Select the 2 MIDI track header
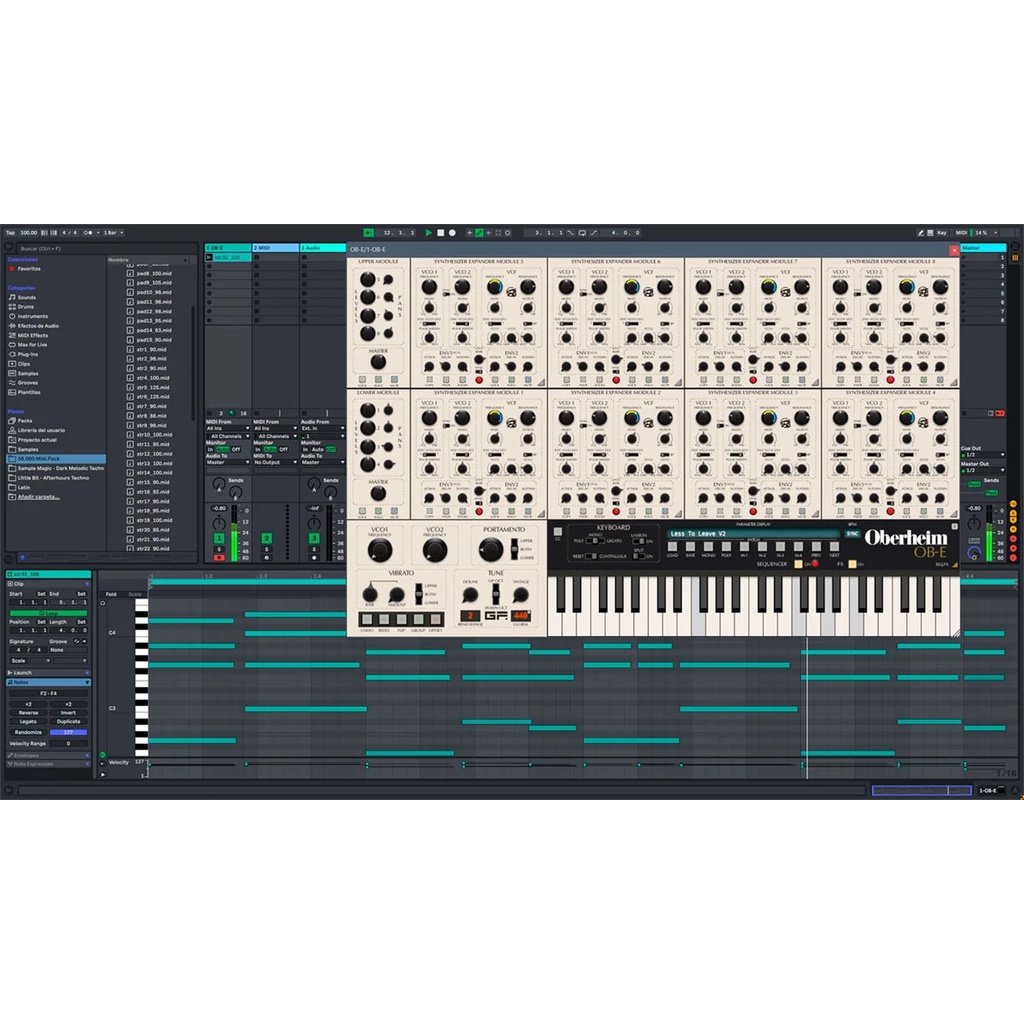 click(x=276, y=248)
